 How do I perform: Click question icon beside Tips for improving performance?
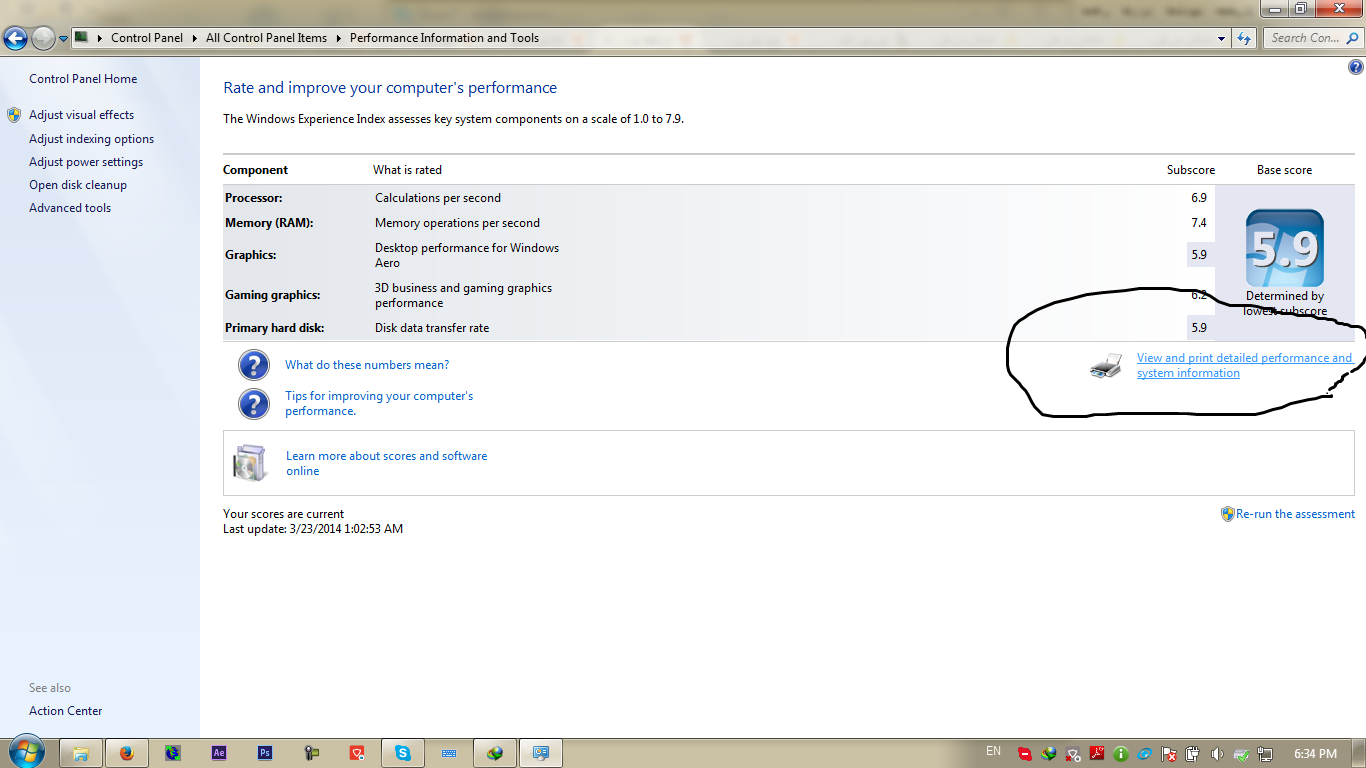coord(254,403)
